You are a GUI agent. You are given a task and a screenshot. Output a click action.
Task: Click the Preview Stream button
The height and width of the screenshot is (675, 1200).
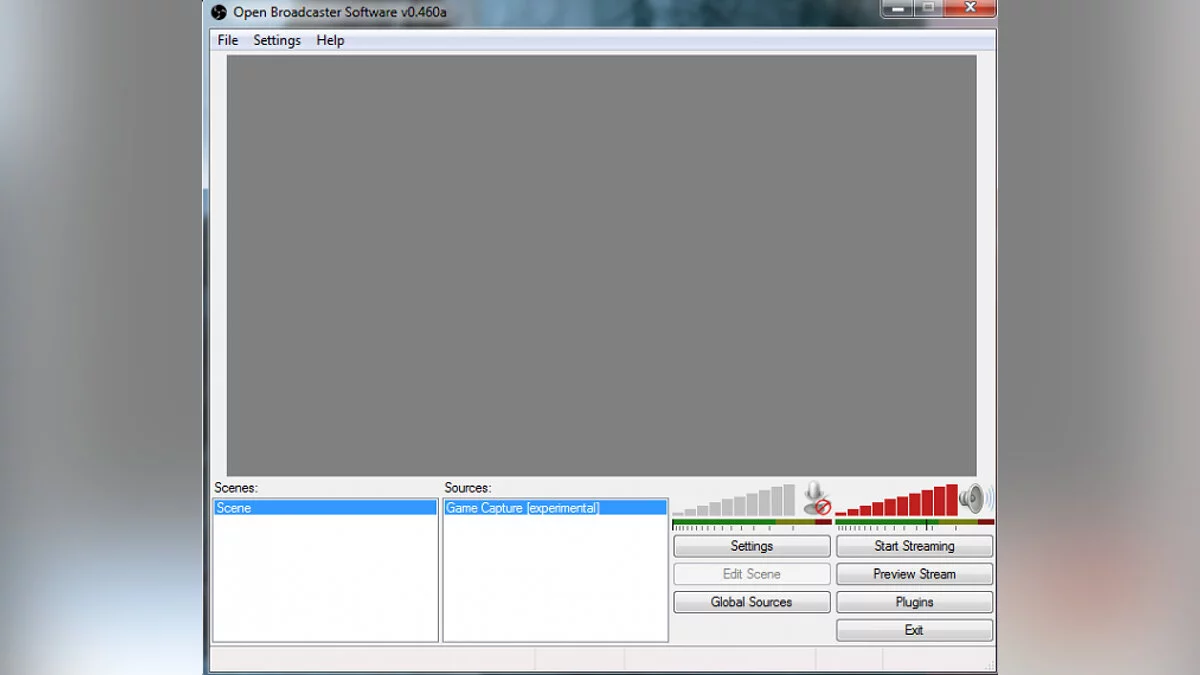pos(914,574)
